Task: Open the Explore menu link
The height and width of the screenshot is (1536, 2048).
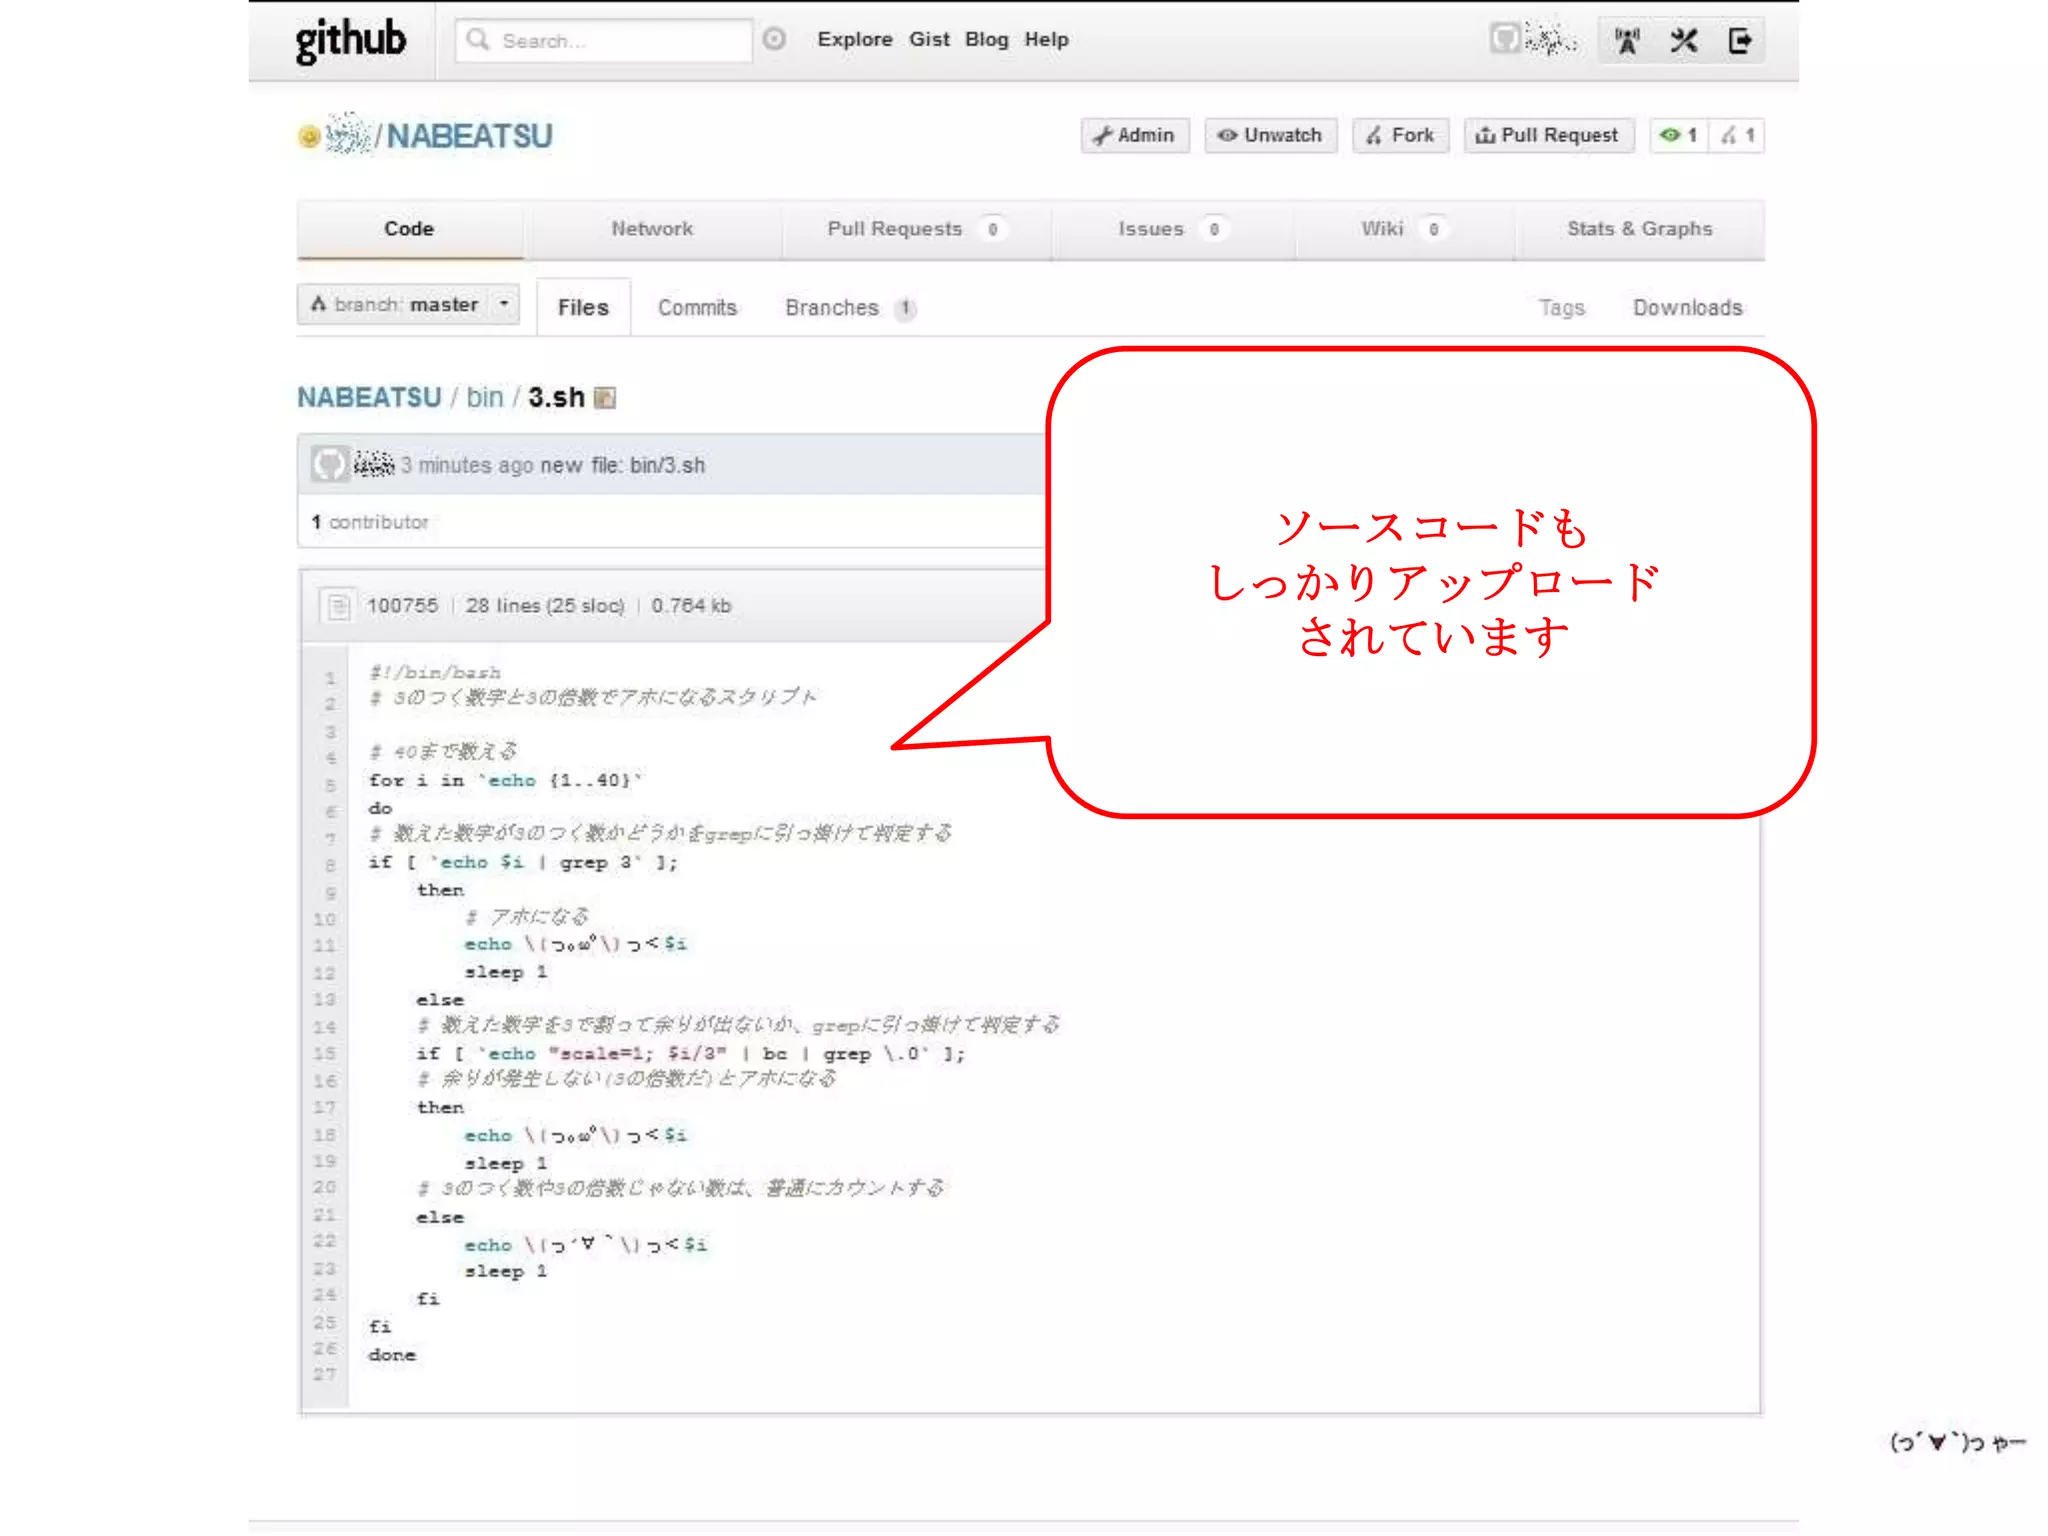Action: [x=855, y=39]
